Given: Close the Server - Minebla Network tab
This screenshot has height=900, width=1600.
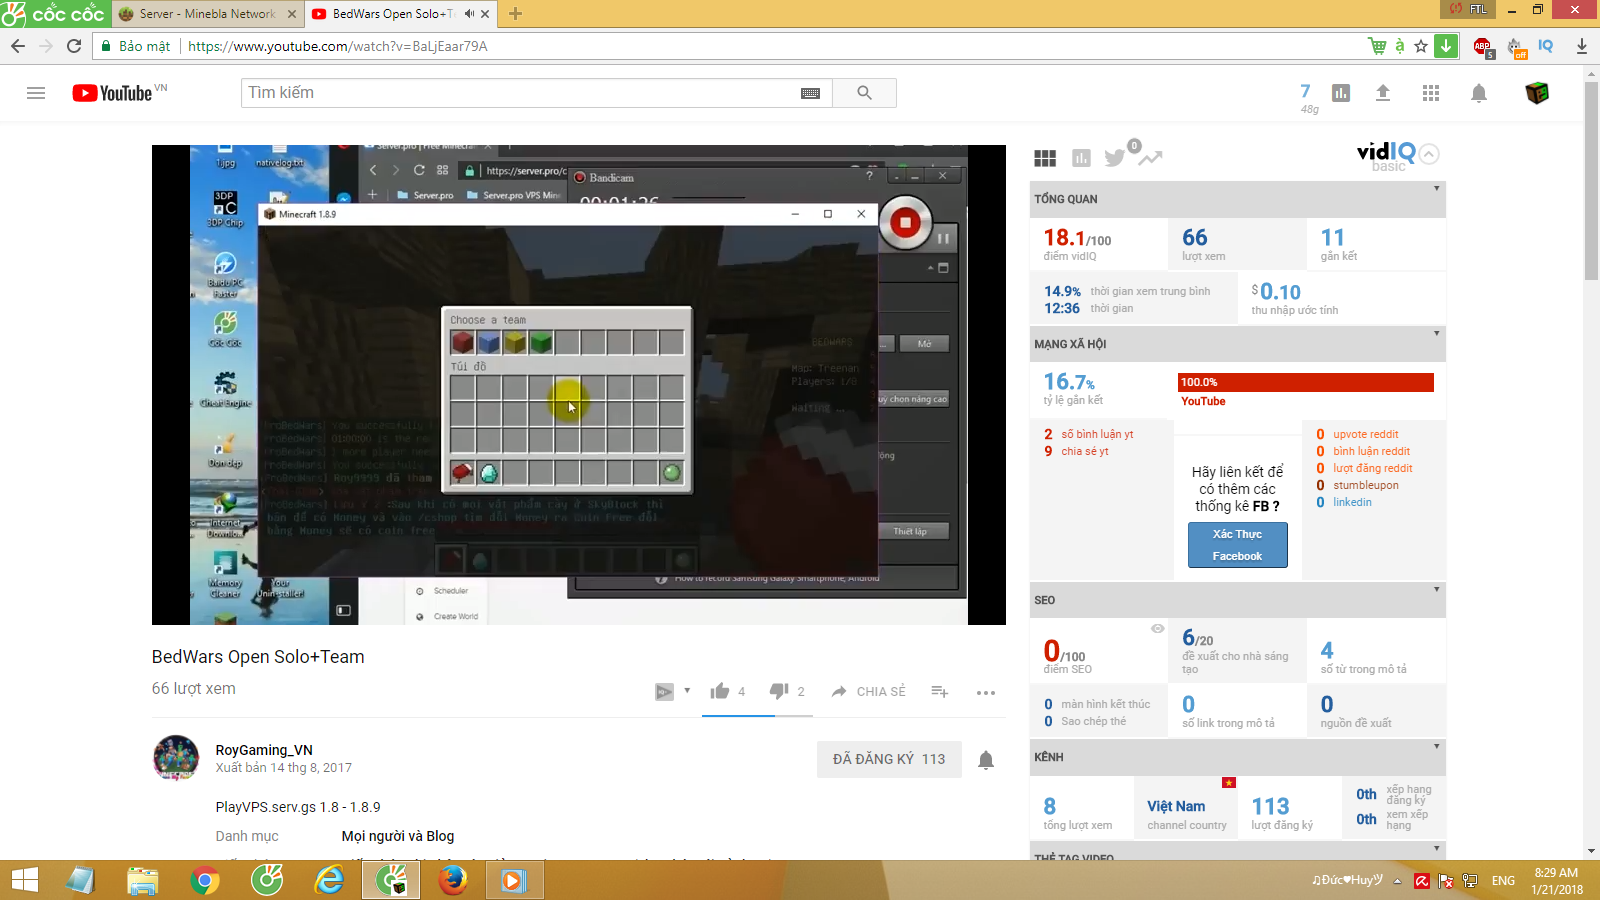Looking at the screenshot, I should pyautogui.click(x=292, y=14).
